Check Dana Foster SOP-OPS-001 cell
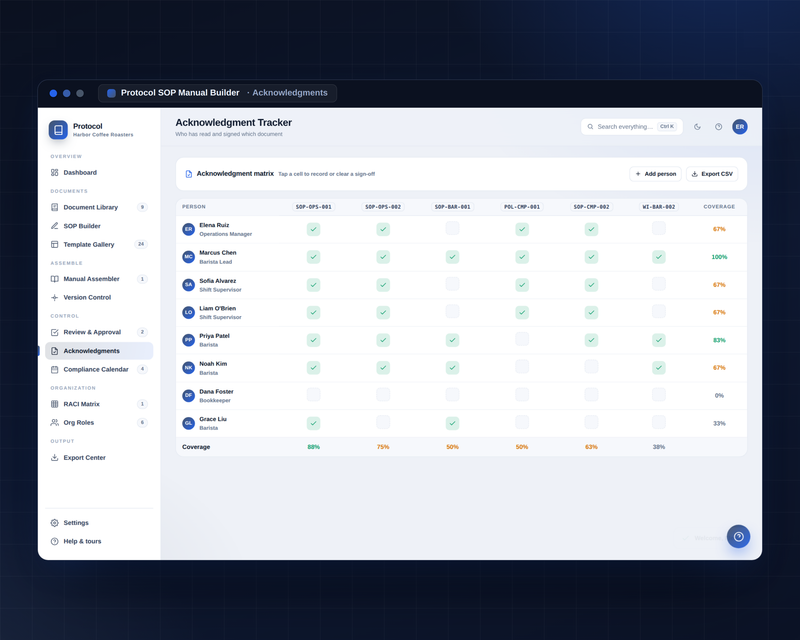This screenshot has height=640, width=800. 314,395
